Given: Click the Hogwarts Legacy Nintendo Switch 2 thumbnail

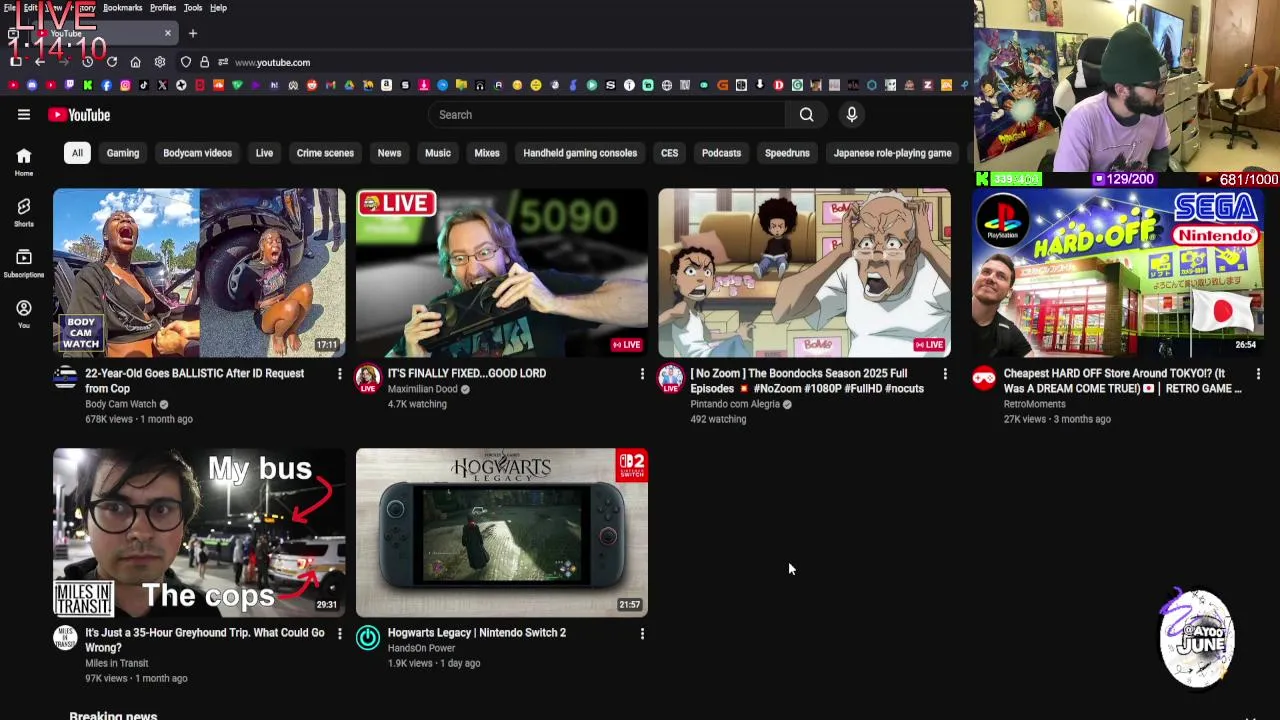Looking at the screenshot, I should tap(502, 532).
